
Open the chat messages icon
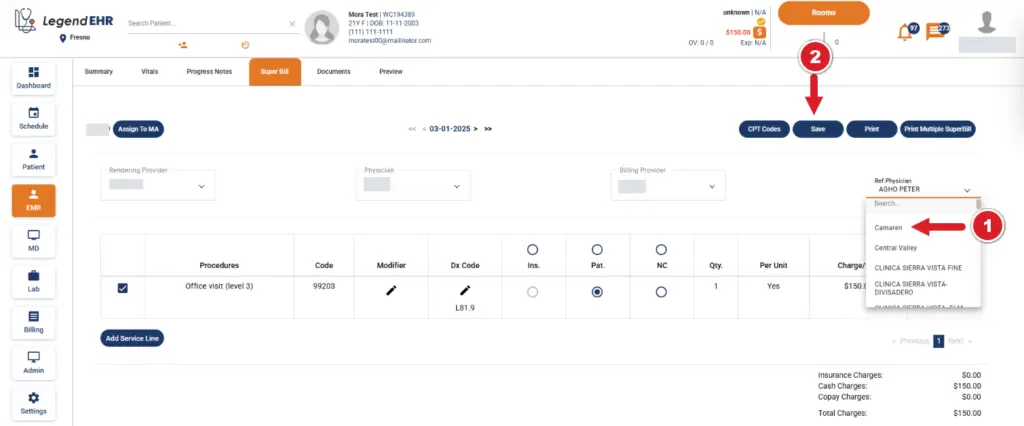(x=935, y=31)
